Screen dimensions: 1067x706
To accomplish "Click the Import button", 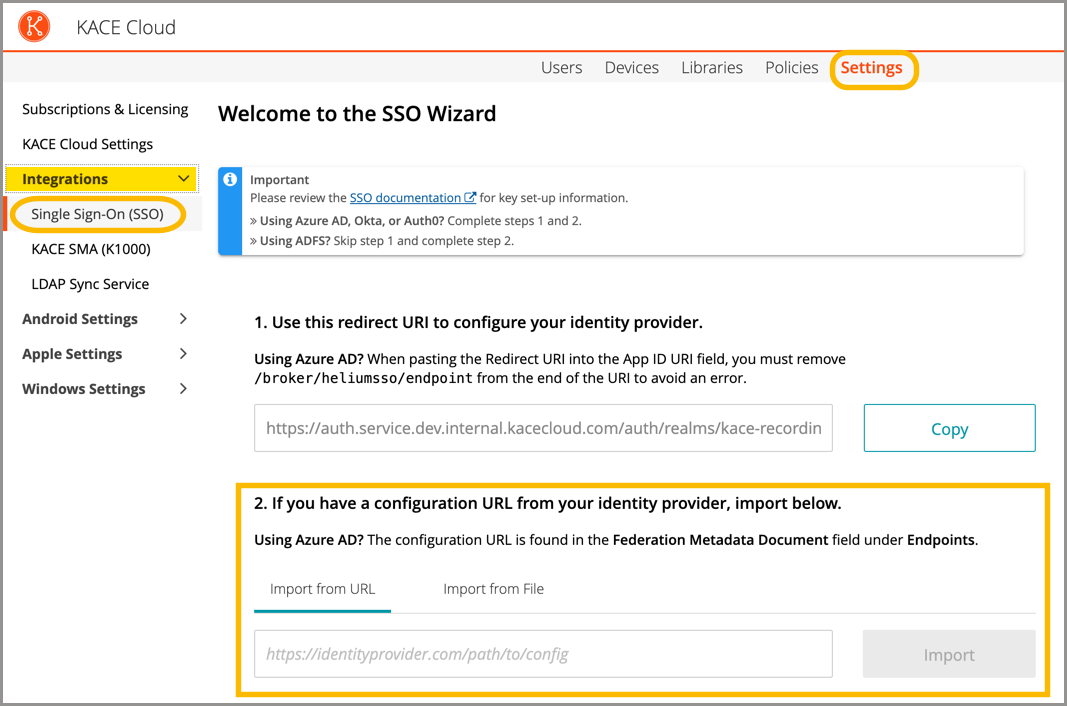I will pos(948,655).
